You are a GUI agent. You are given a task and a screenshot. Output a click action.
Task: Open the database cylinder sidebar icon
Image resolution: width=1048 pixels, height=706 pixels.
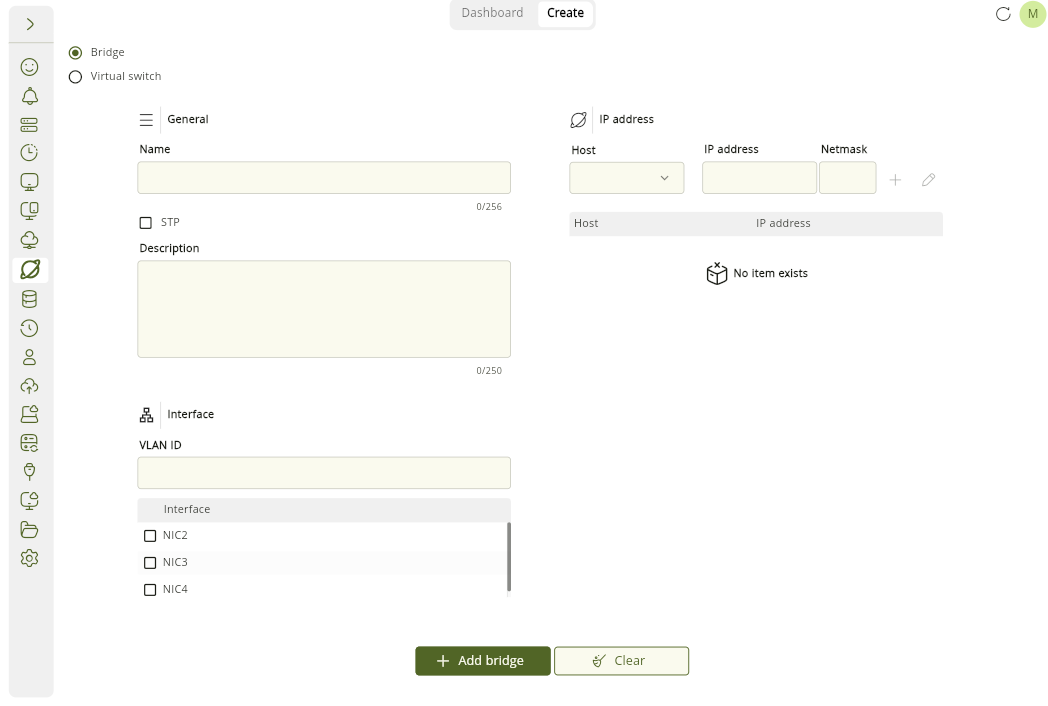(29, 299)
